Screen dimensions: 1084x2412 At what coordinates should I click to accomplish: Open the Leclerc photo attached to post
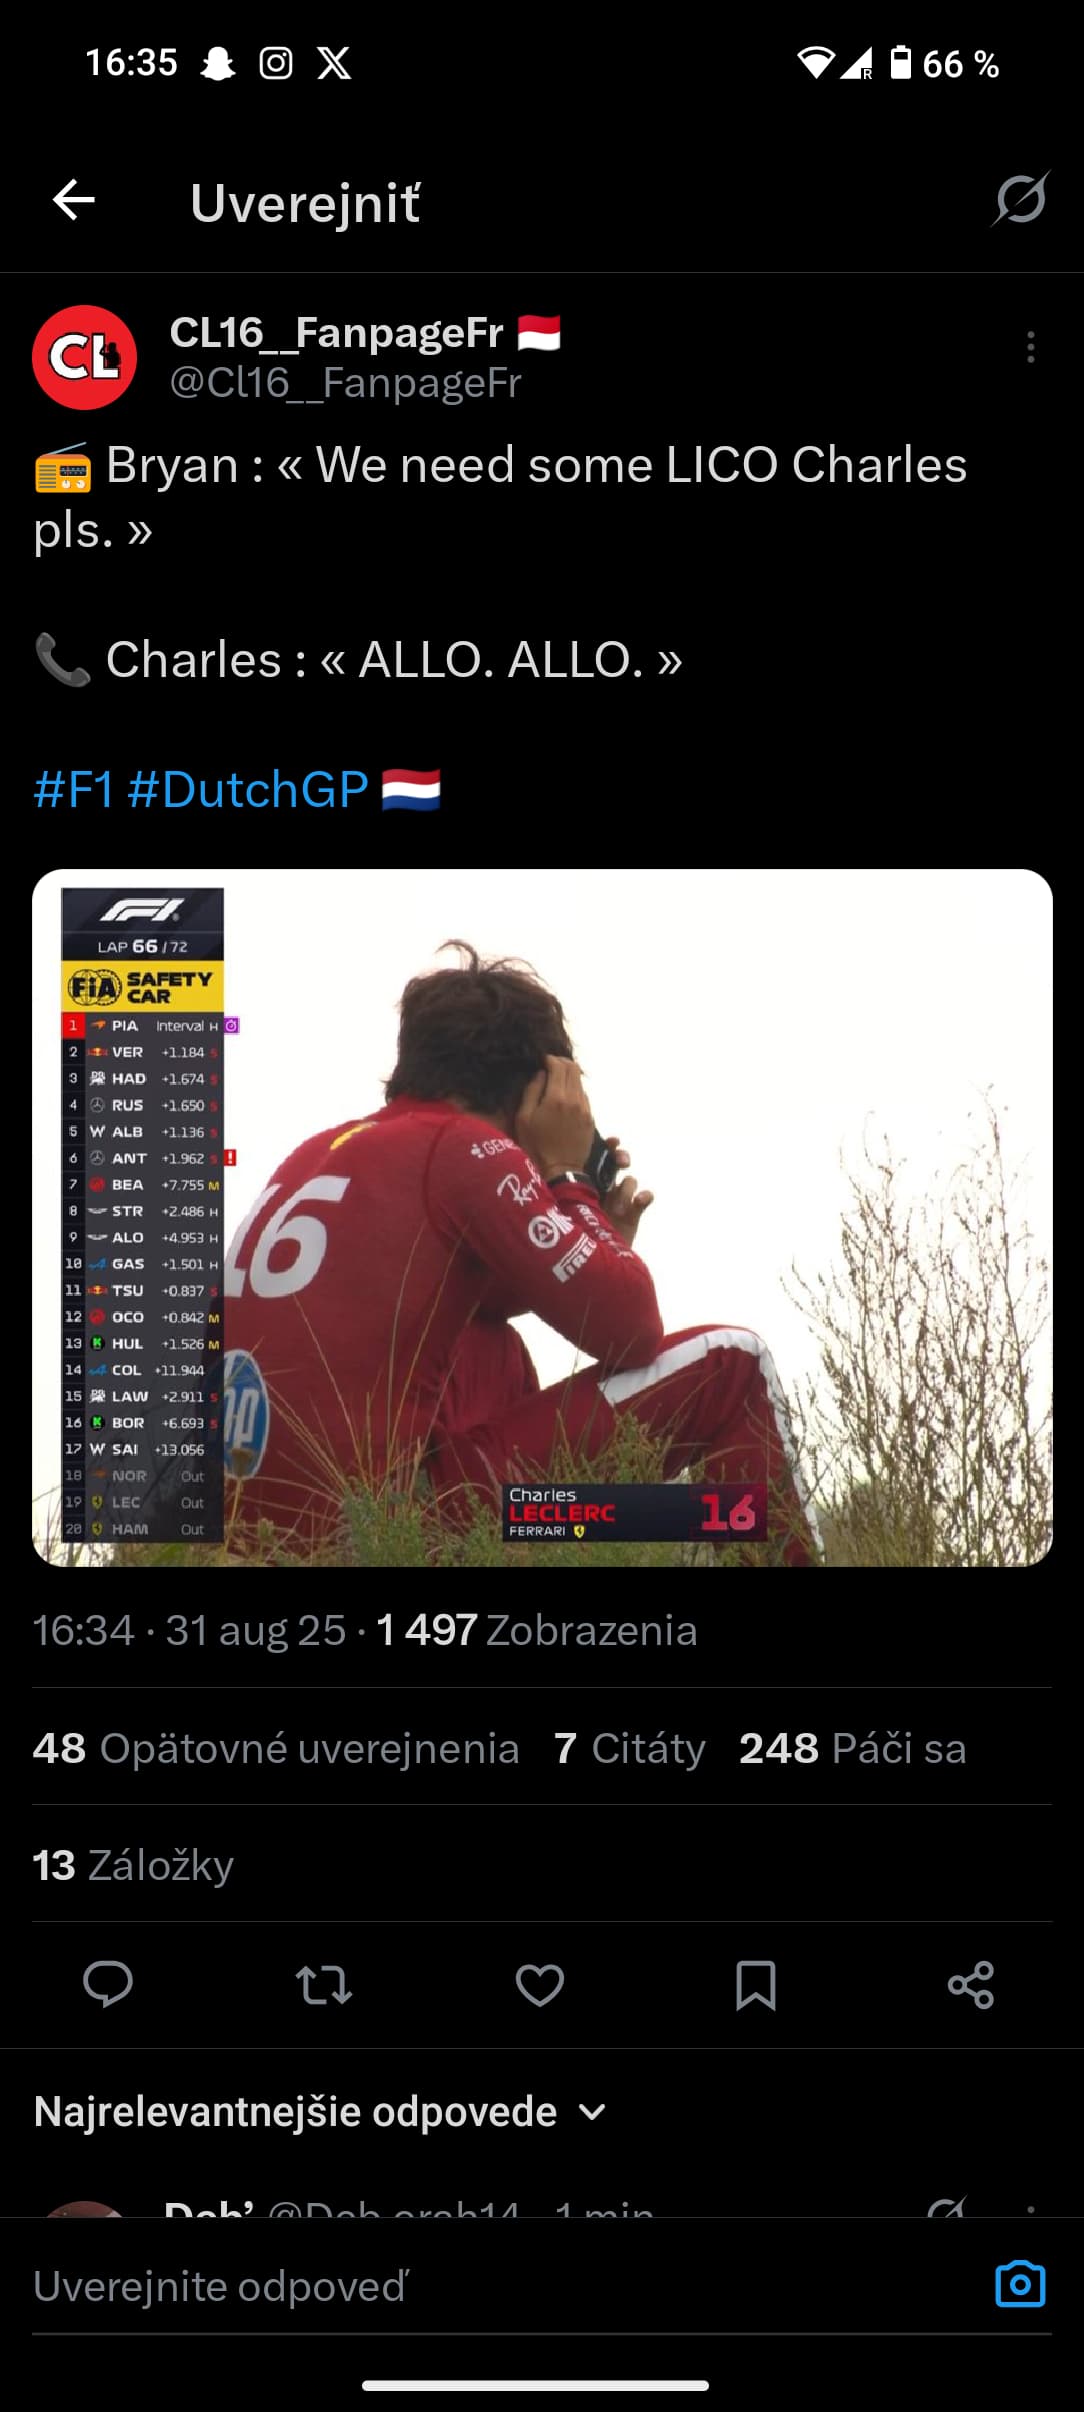point(542,1217)
